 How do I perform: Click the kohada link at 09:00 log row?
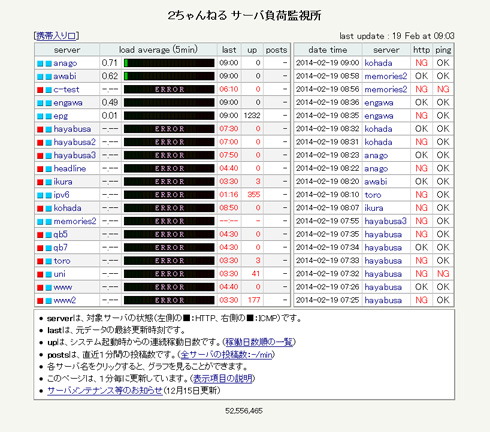pos(378,63)
